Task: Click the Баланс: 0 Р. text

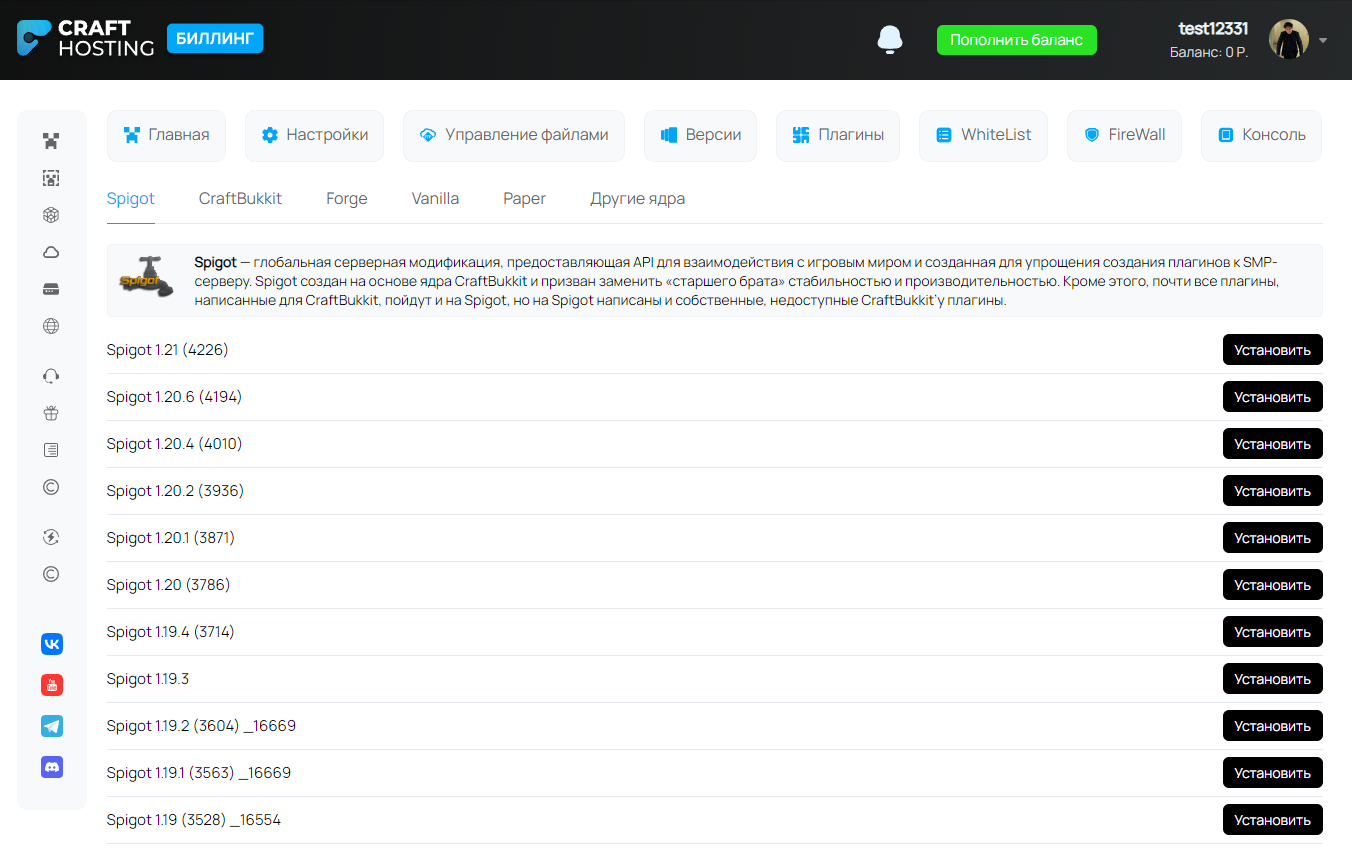Action: coord(1209,52)
